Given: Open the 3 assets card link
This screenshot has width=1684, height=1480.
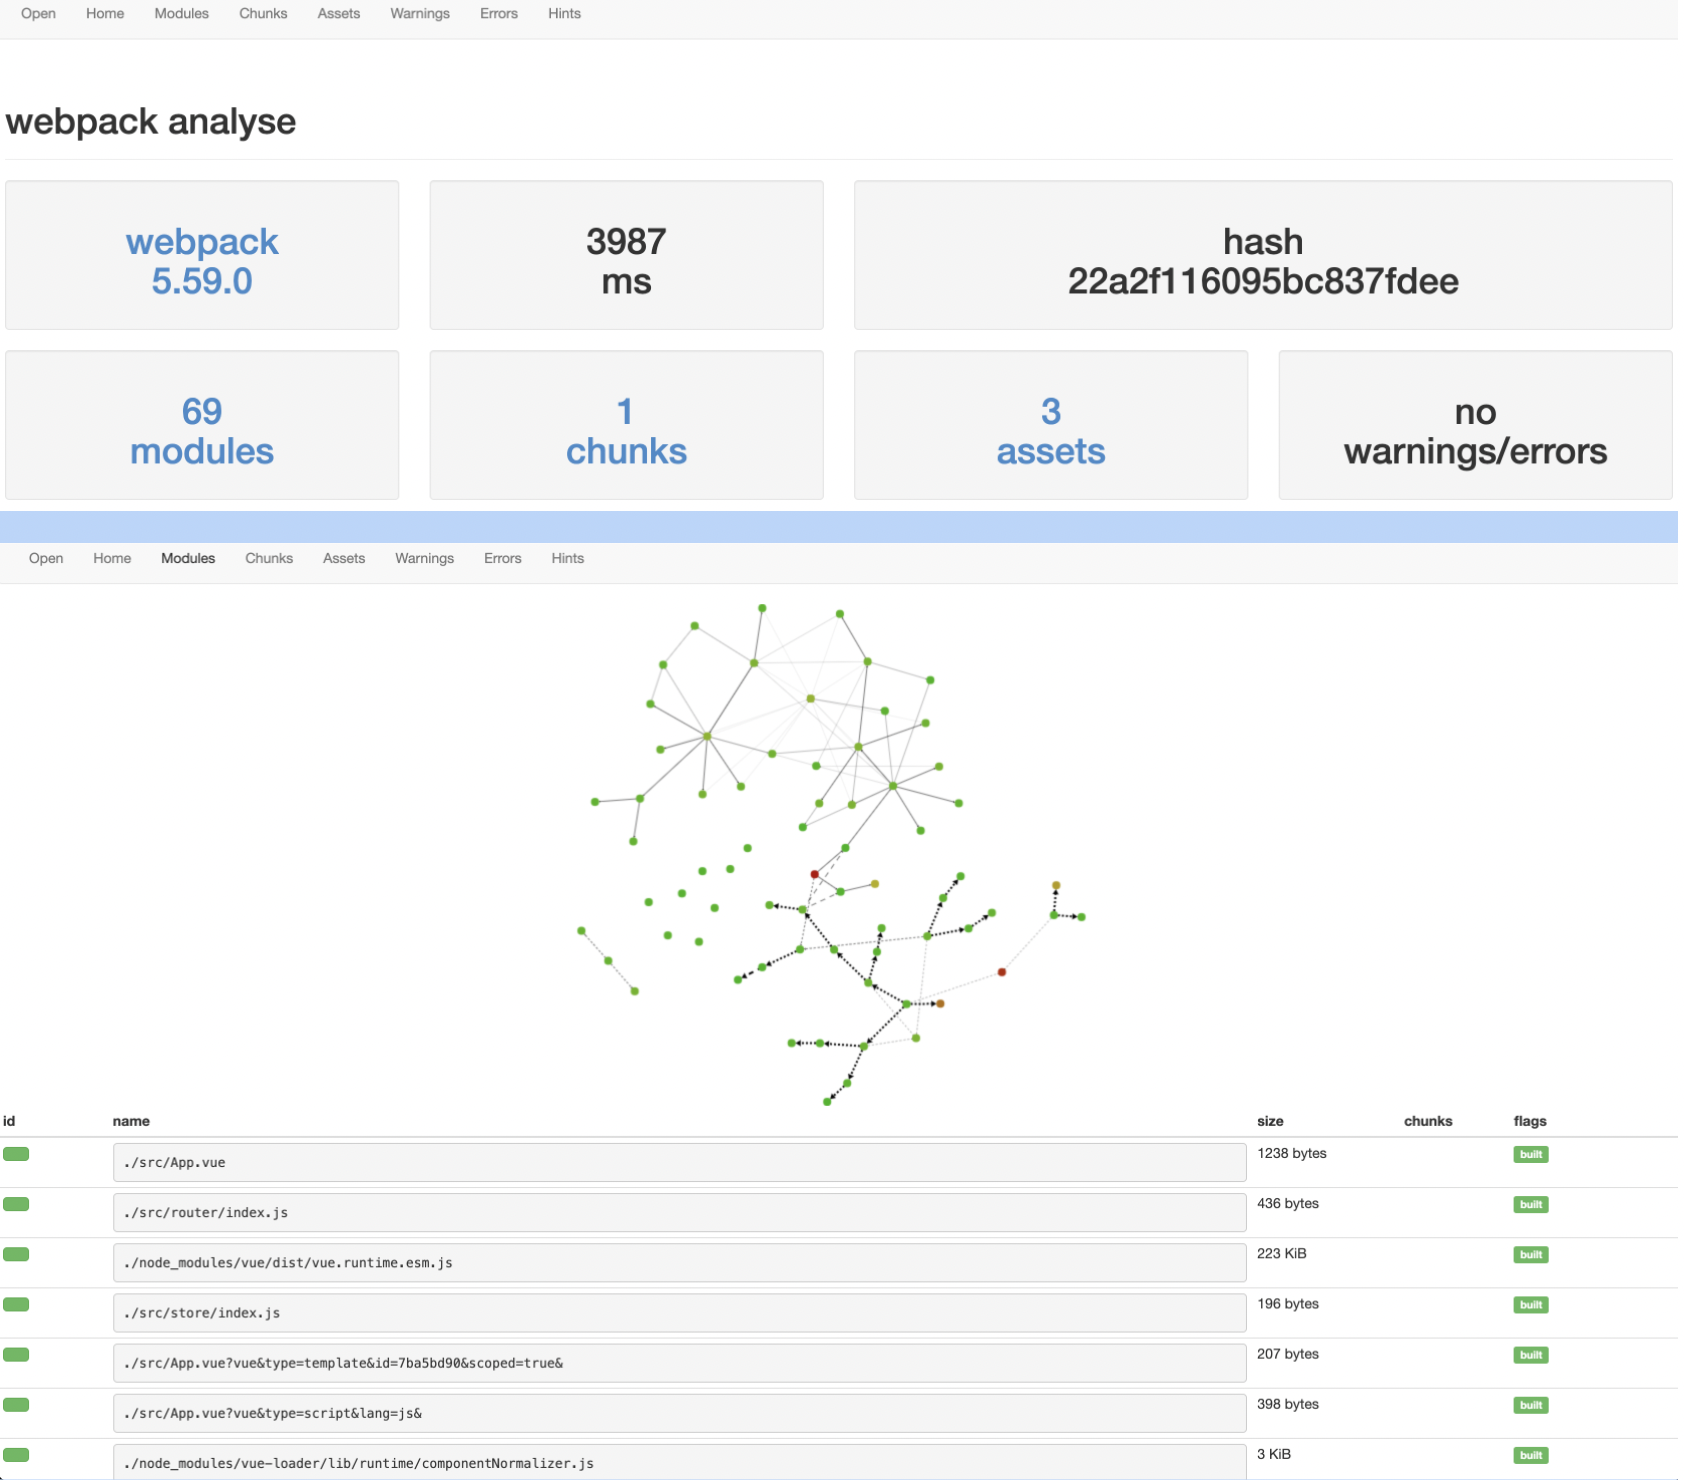Looking at the screenshot, I should coord(1051,431).
